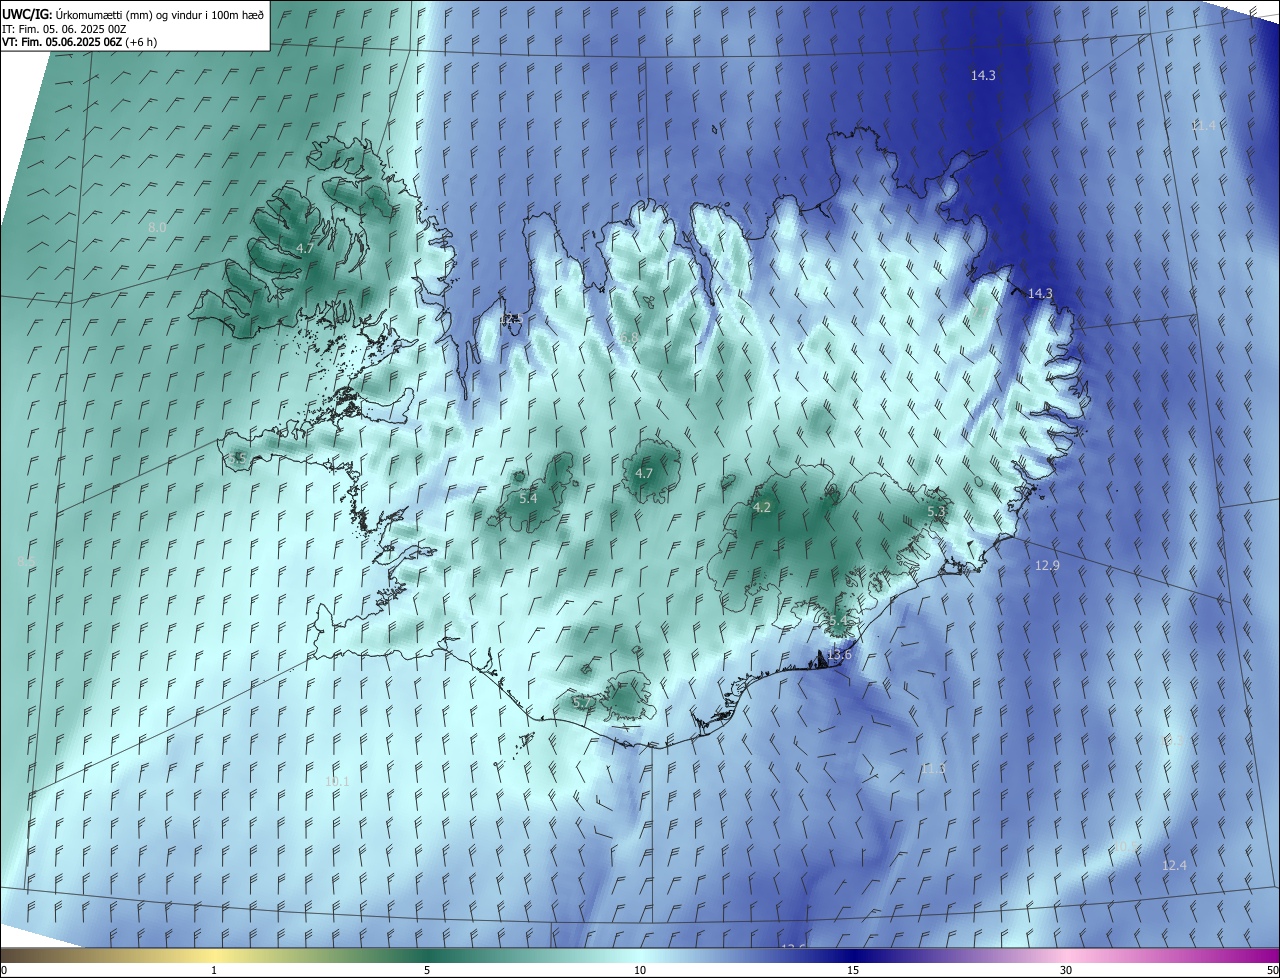1280x978 pixels.
Task: Click the 15 tick on the color scale
Action: coord(853,970)
